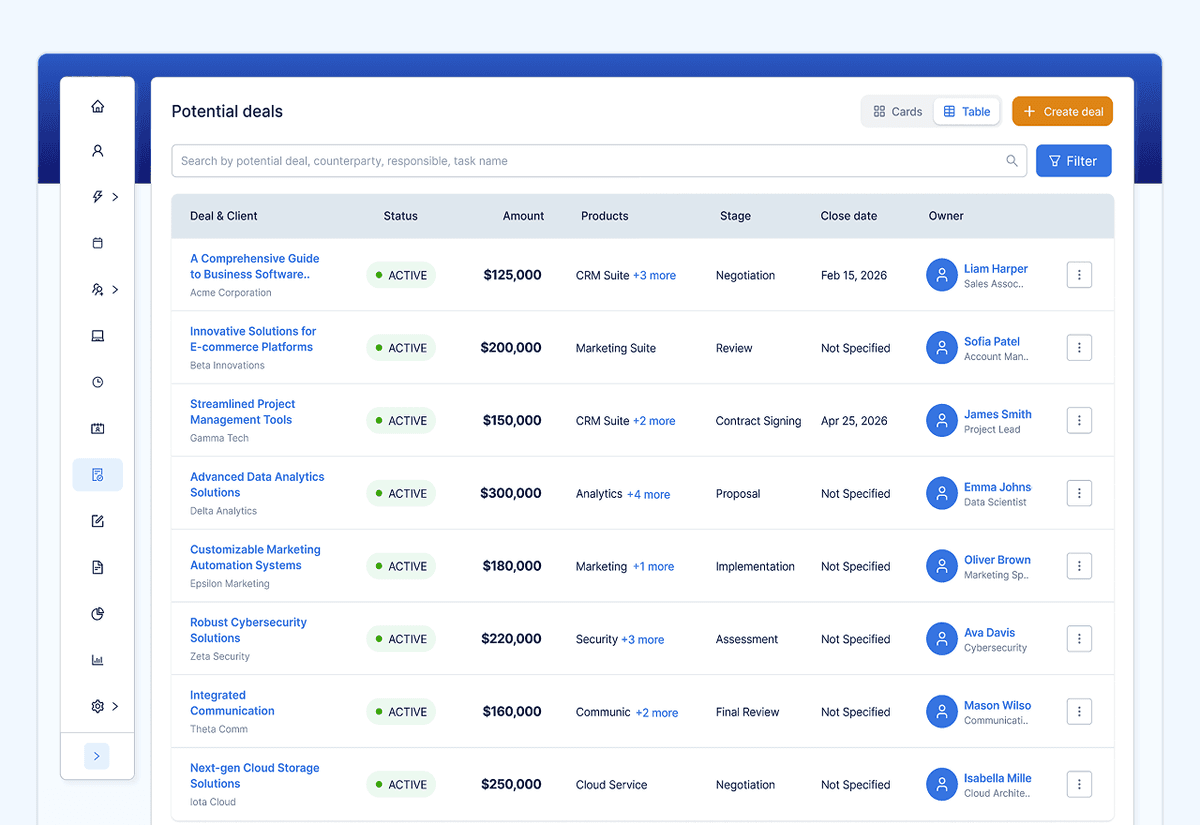Open the Filter button
1200x825 pixels.
click(1073, 161)
